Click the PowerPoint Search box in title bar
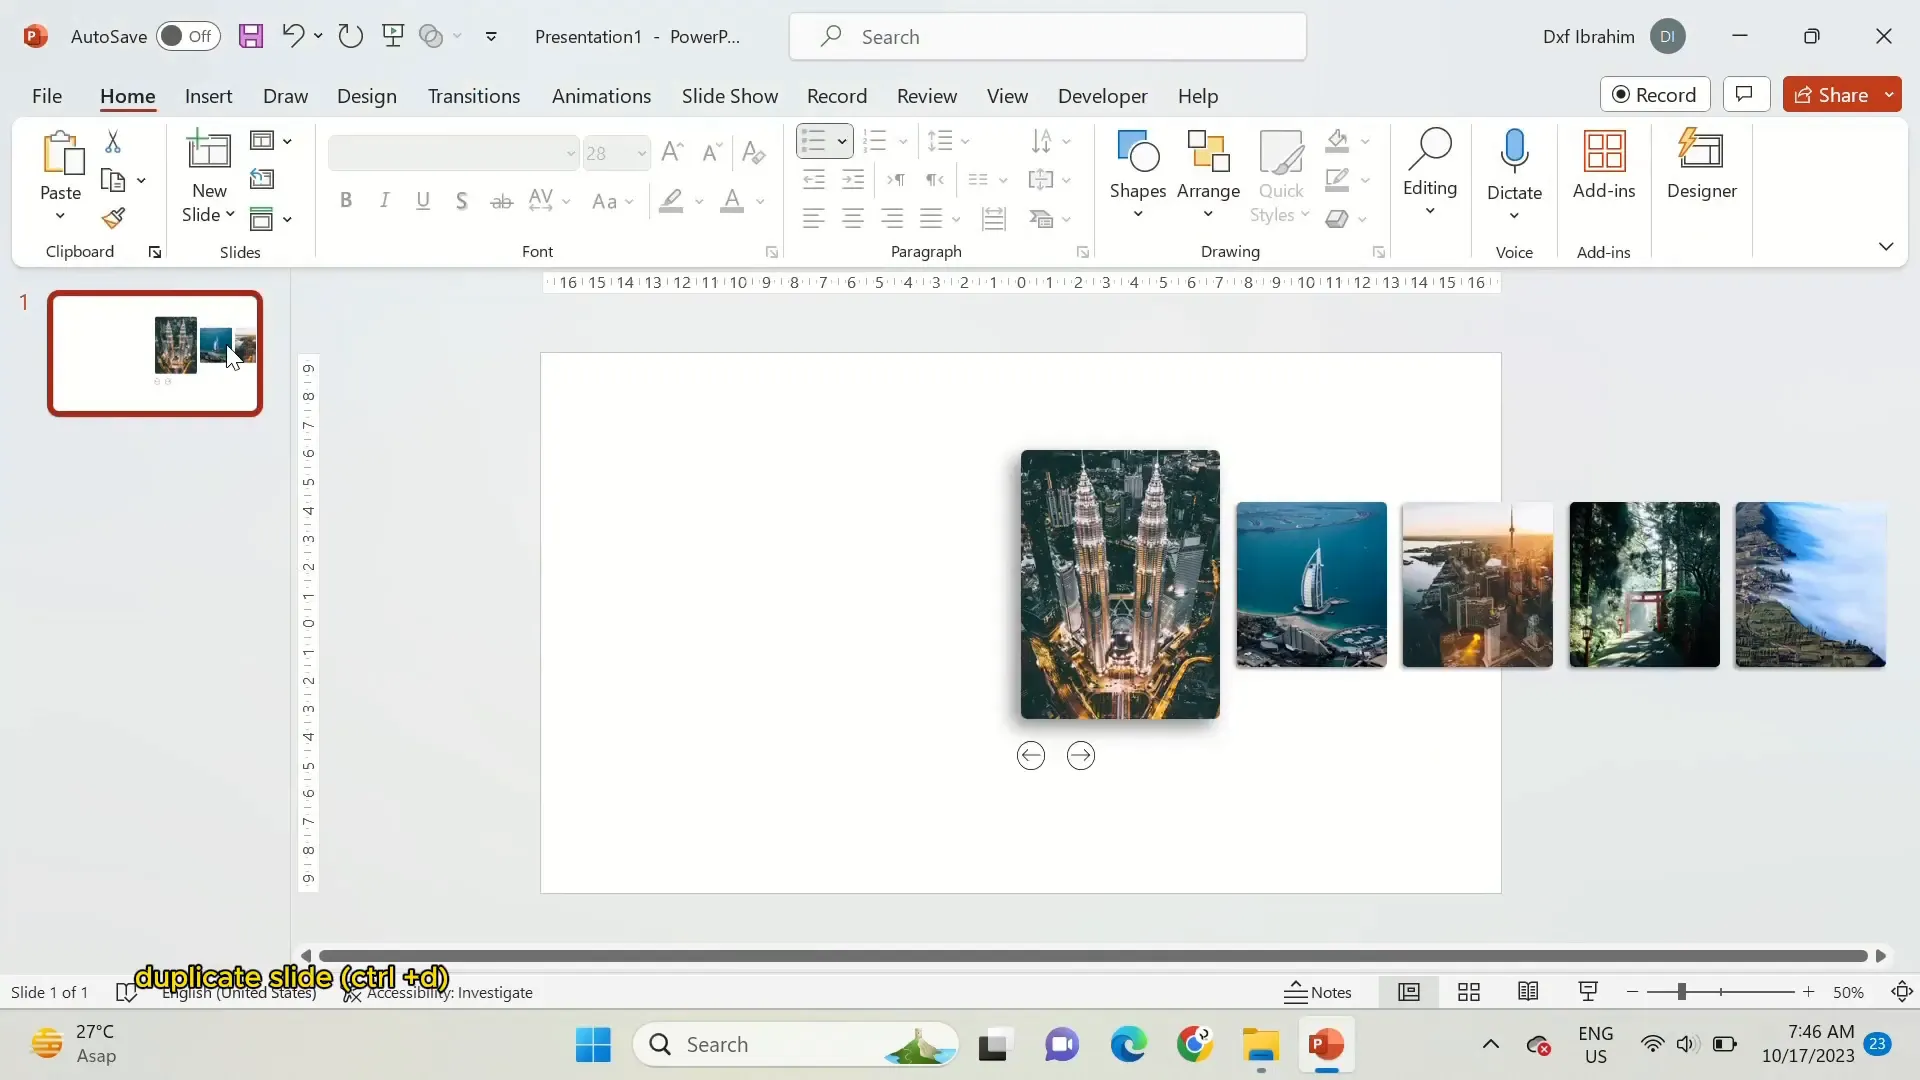The width and height of the screenshot is (1920, 1080). (x=1047, y=37)
